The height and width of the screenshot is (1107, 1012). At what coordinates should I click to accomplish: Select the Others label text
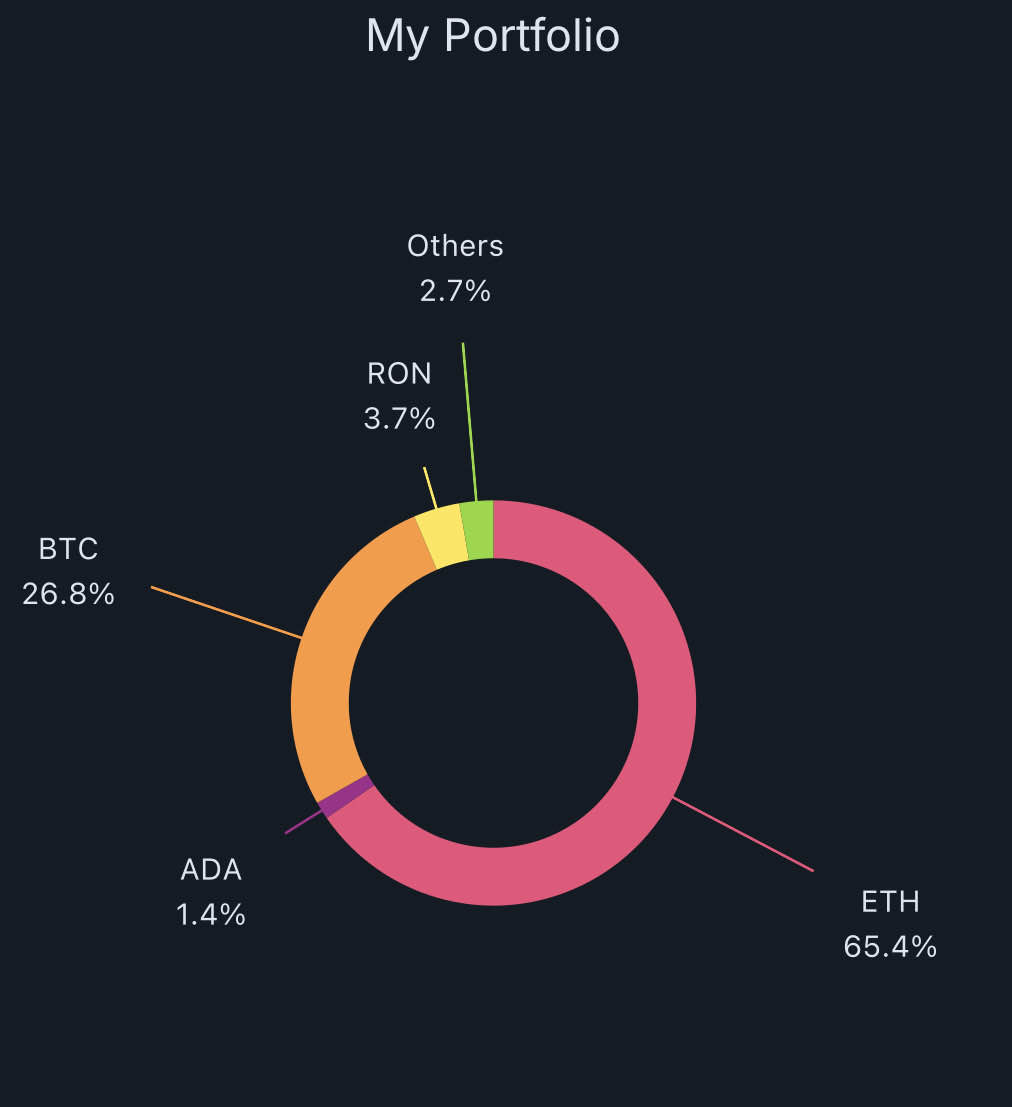click(x=455, y=246)
